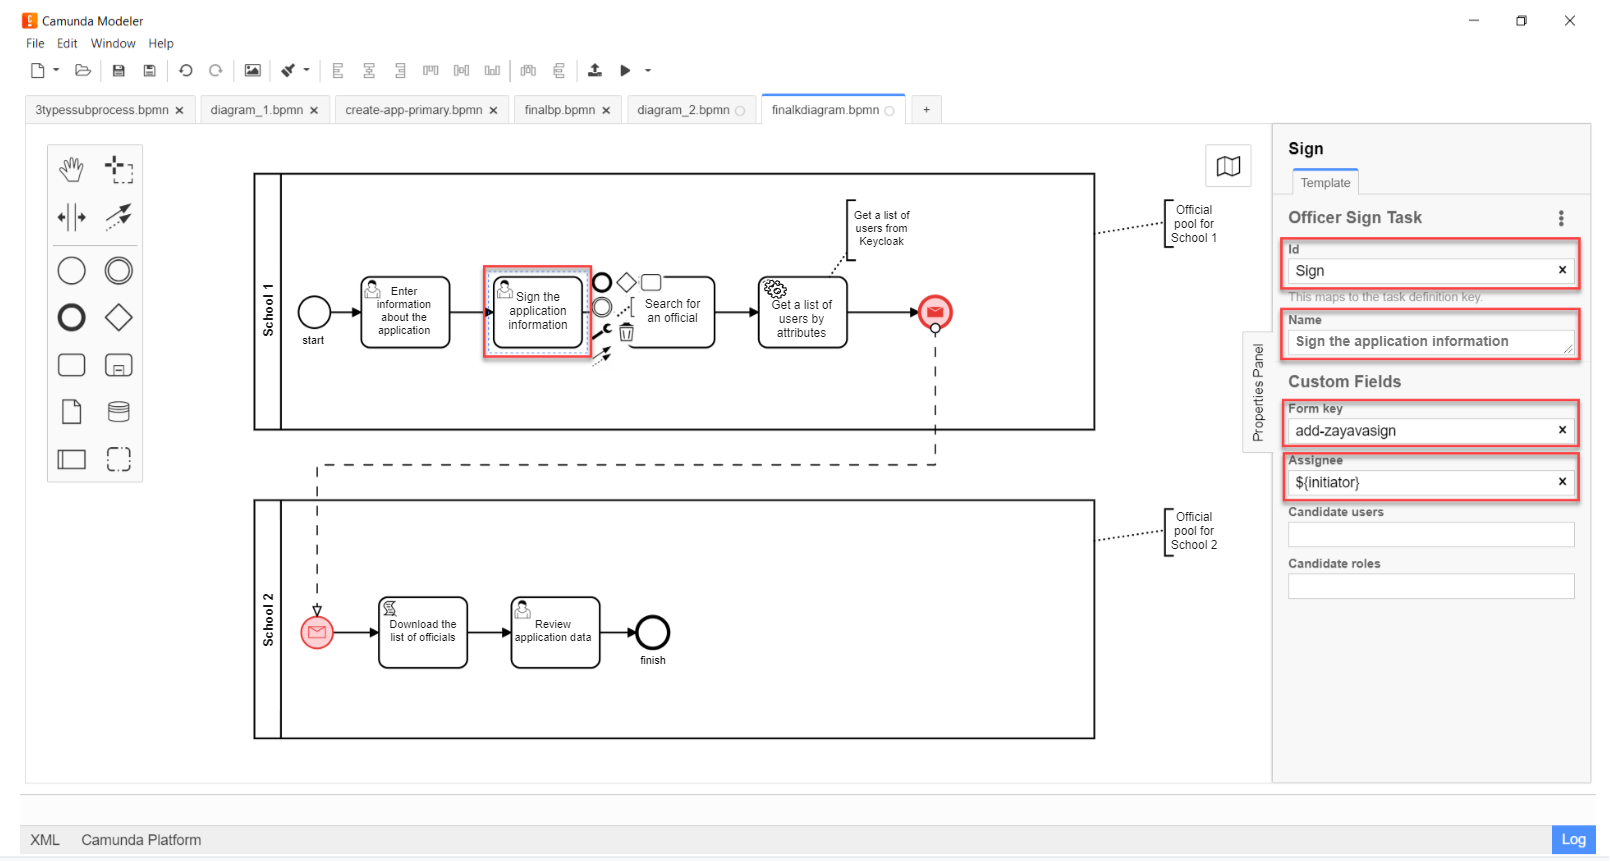1610x862 pixels.
Task: Create a pool/participant from palette
Action: 71,459
